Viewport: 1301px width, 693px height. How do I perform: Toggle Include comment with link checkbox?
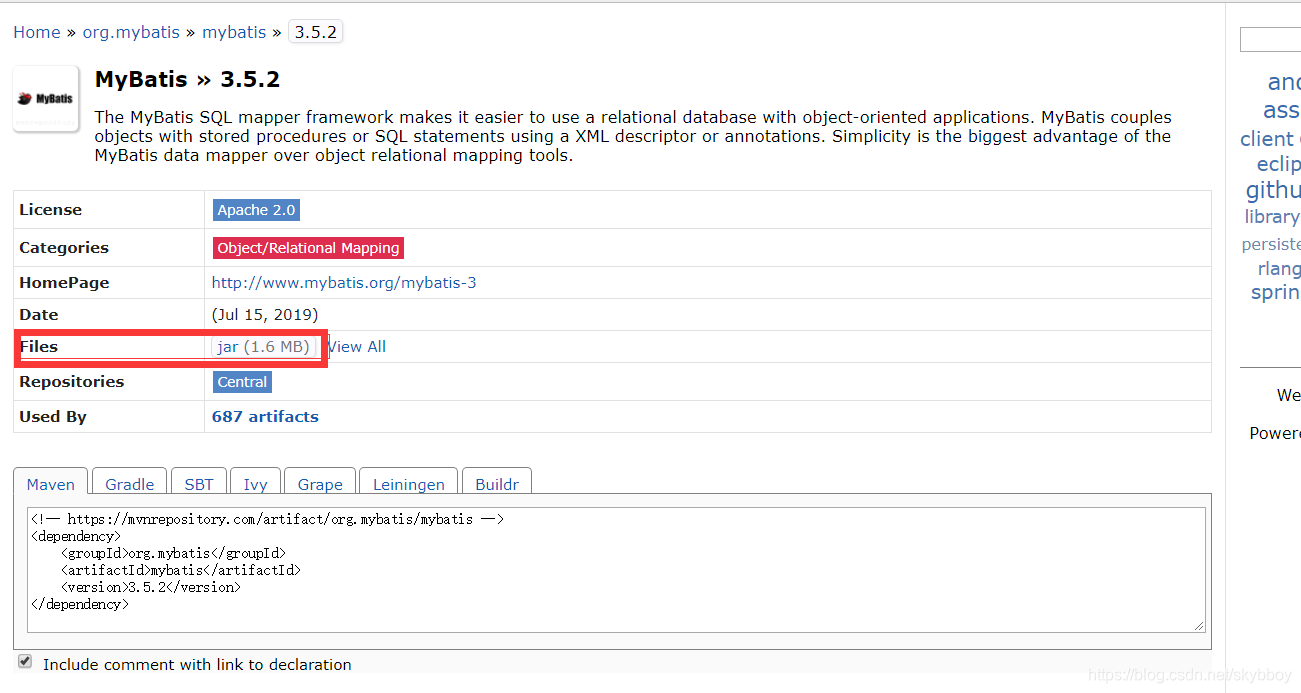tap(25, 662)
